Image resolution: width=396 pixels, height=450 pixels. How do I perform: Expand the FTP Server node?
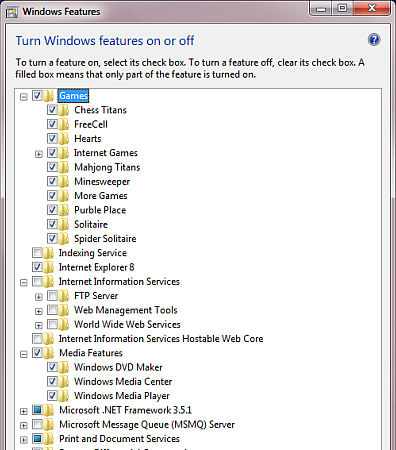point(39,297)
